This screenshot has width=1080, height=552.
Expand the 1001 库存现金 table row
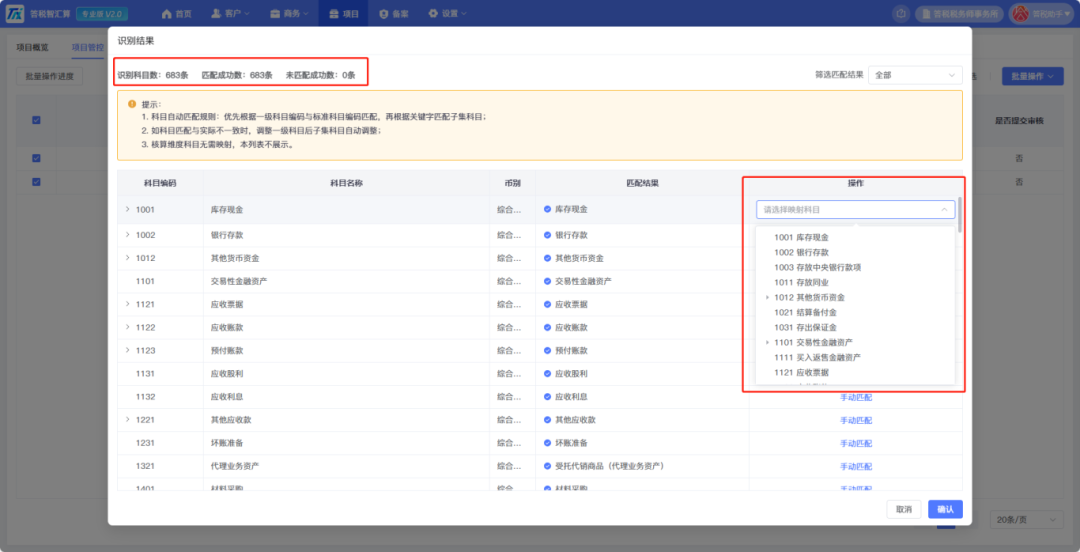pyautogui.click(x=127, y=209)
